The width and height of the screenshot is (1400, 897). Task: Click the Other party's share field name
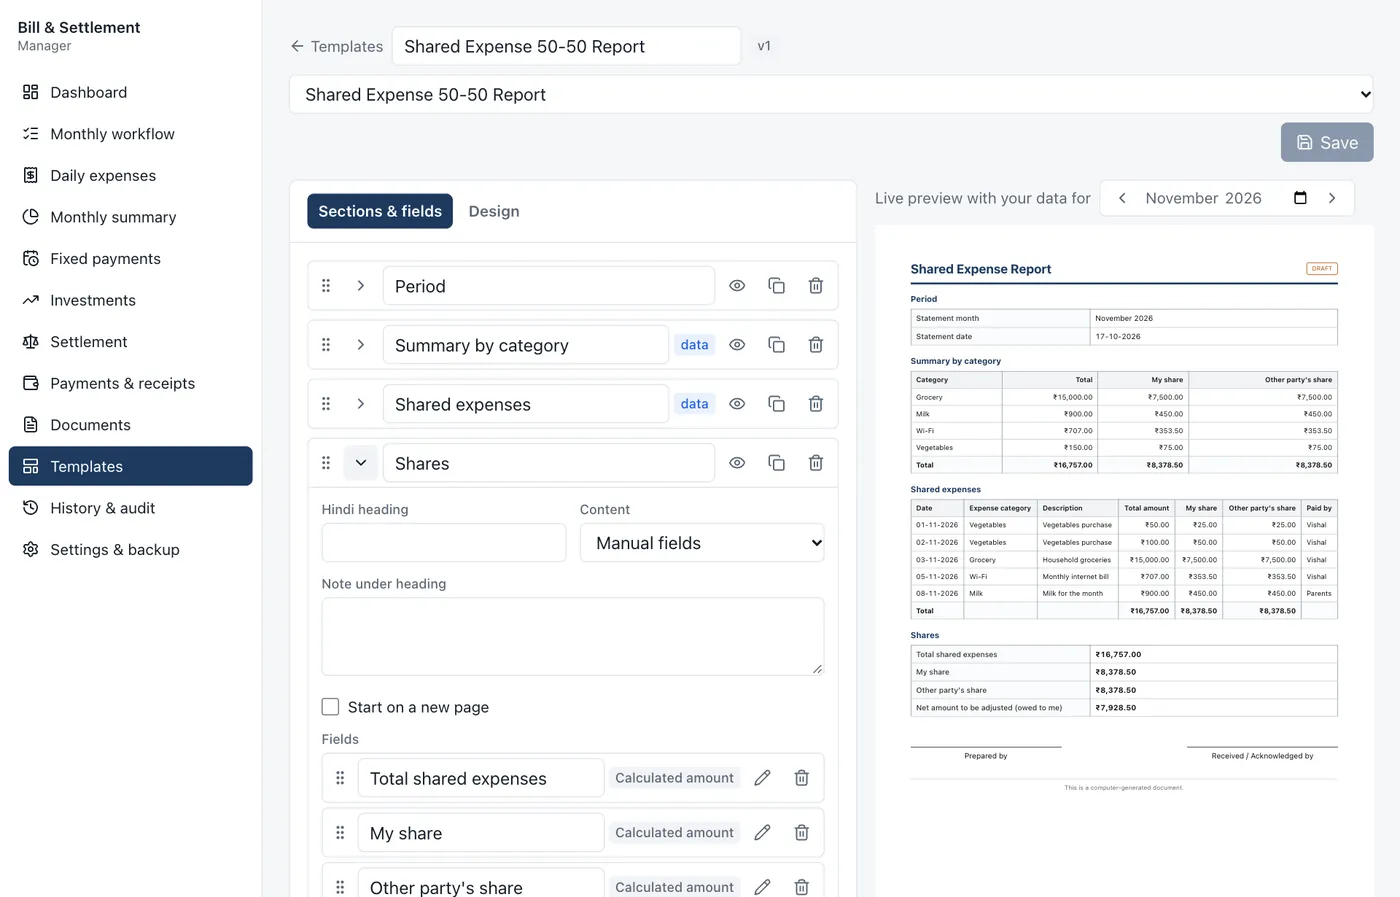(481, 885)
